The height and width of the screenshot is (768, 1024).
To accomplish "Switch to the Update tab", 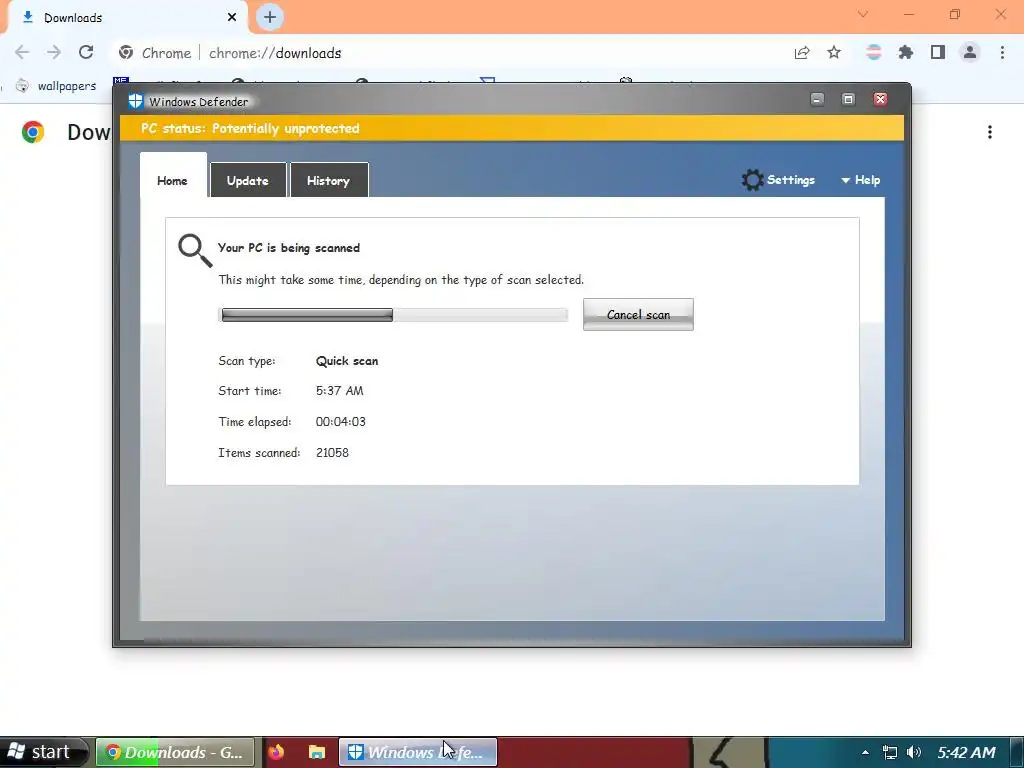I will pos(248,180).
